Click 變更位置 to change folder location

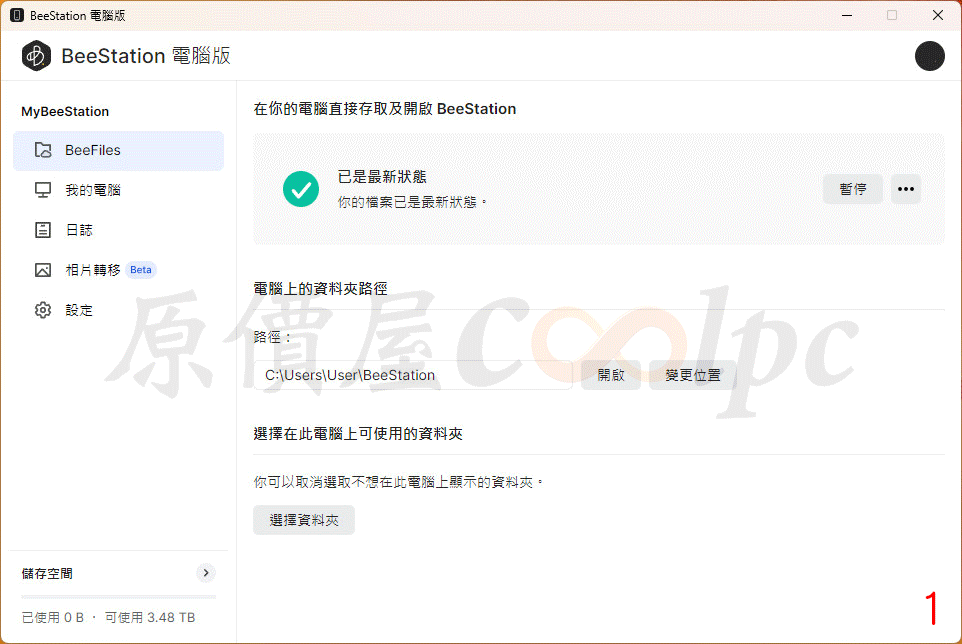[x=693, y=375]
